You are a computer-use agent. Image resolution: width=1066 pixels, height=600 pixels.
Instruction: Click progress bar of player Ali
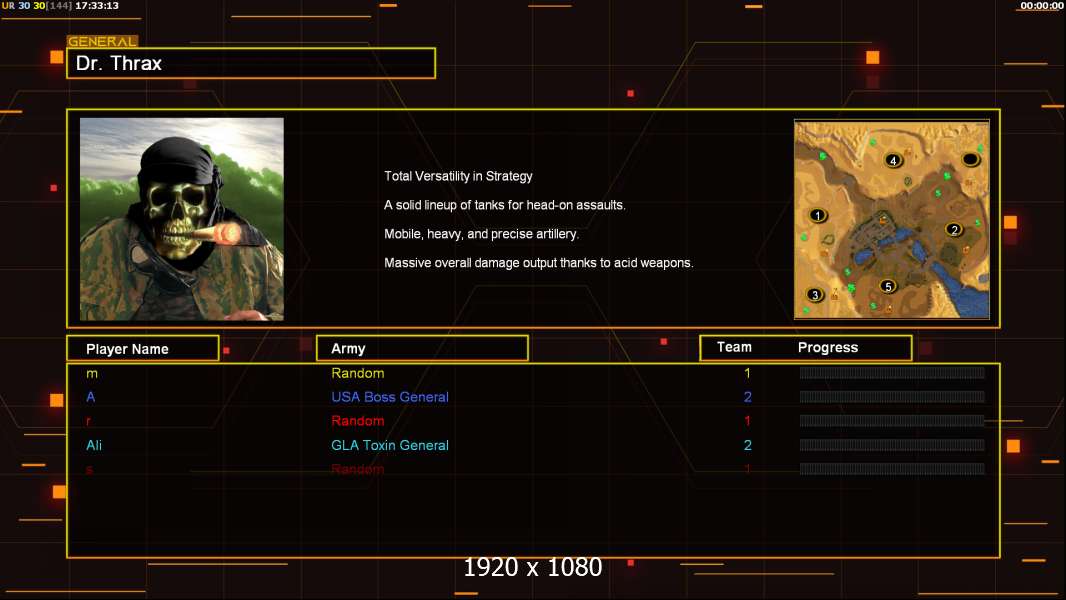point(892,445)
